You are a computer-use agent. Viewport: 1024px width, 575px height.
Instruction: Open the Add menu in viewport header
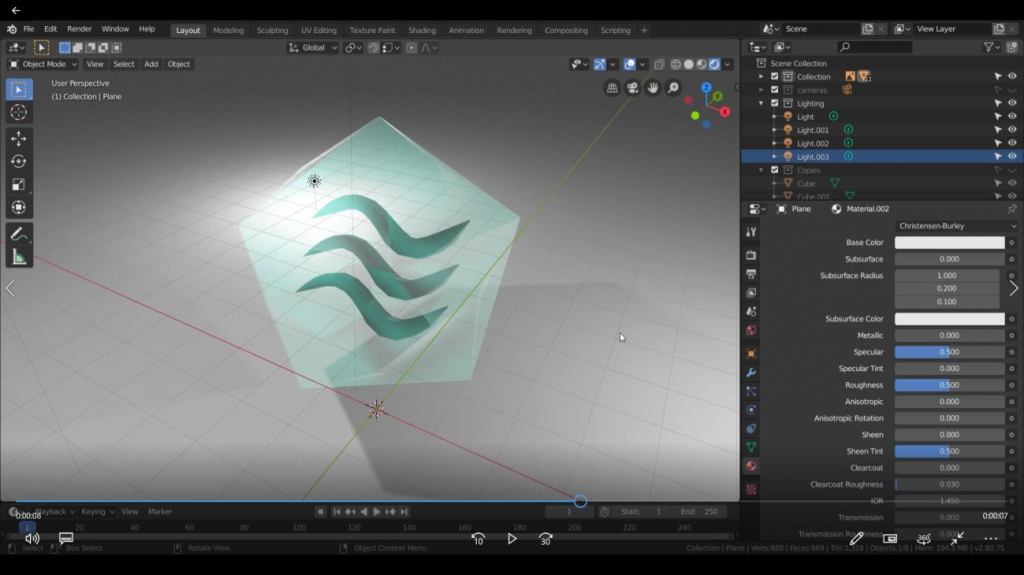(x=151, y=64)
